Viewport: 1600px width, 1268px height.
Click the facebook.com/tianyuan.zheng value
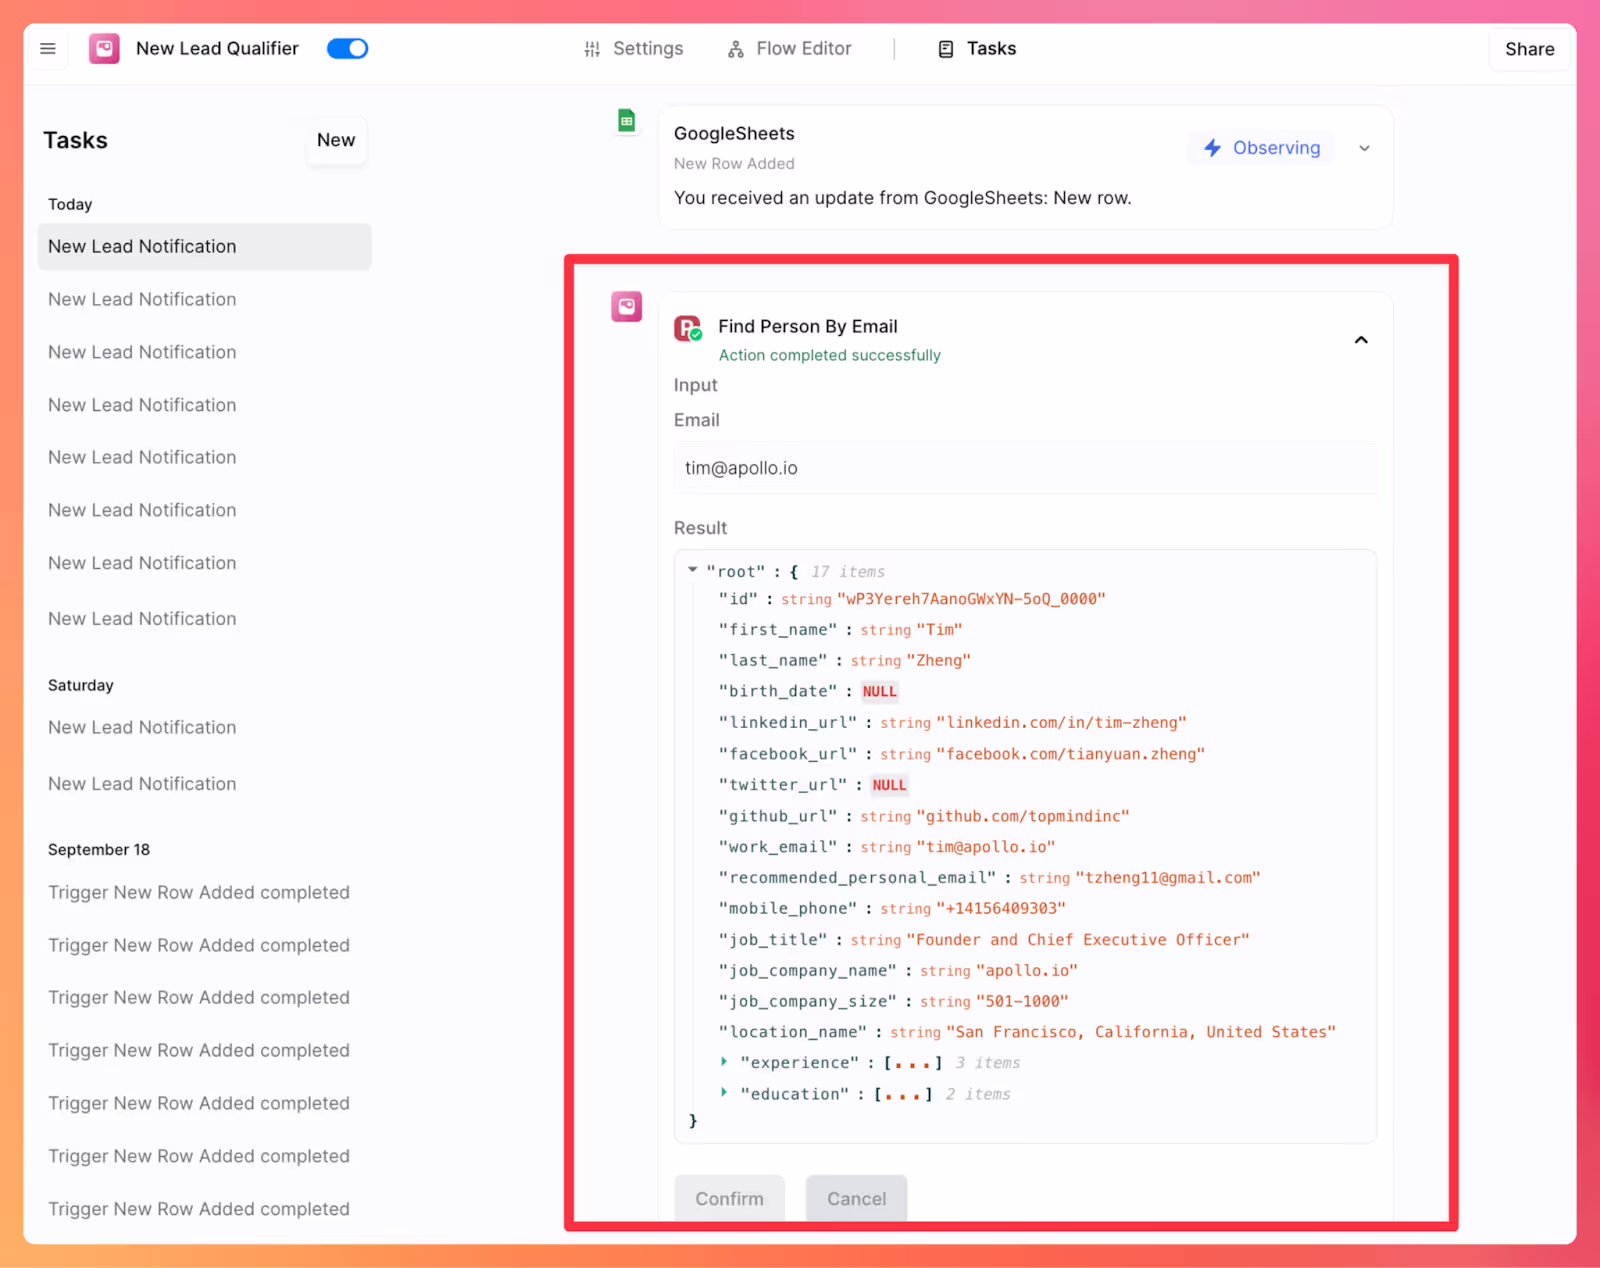tap(1070, 753)
